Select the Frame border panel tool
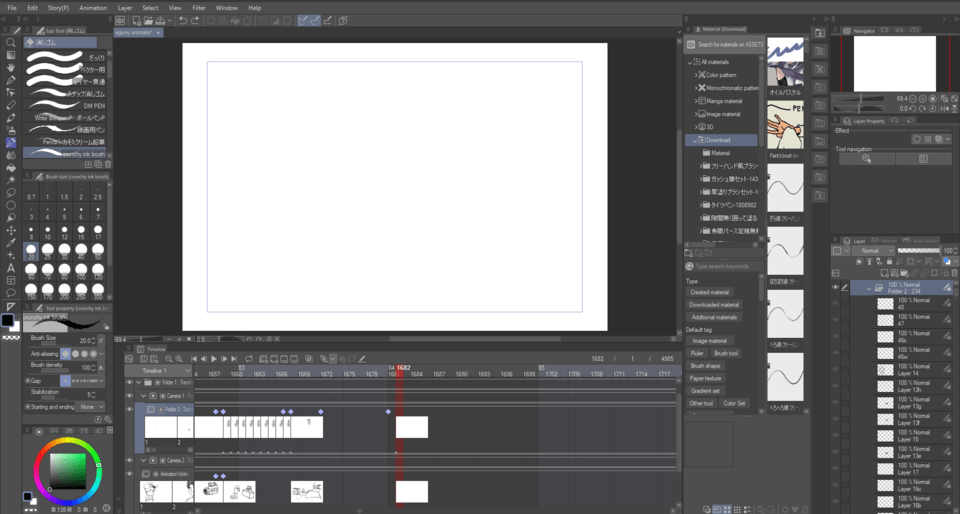The width and height of the screenshot is (960, 514). point(10,280)
